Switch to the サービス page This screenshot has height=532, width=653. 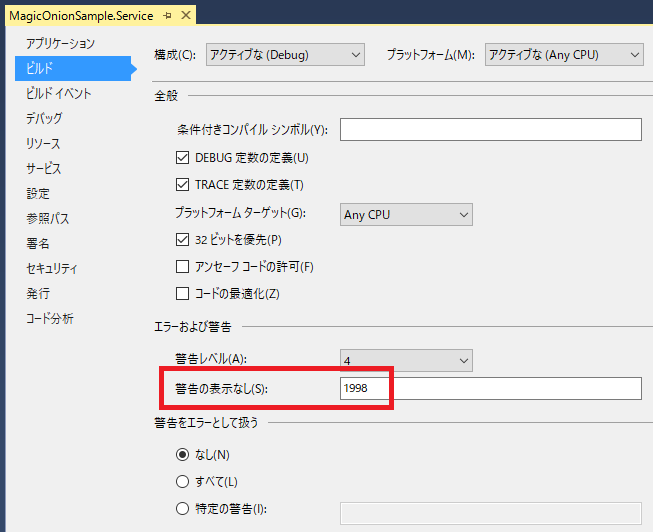point(43,168)
